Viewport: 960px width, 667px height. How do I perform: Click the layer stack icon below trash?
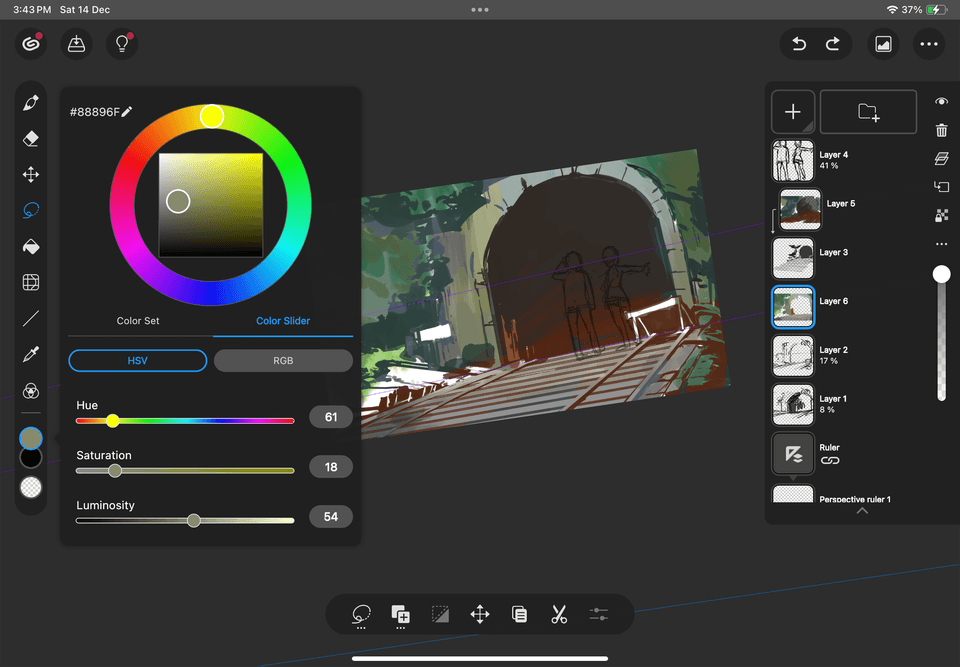pos(942,159)
